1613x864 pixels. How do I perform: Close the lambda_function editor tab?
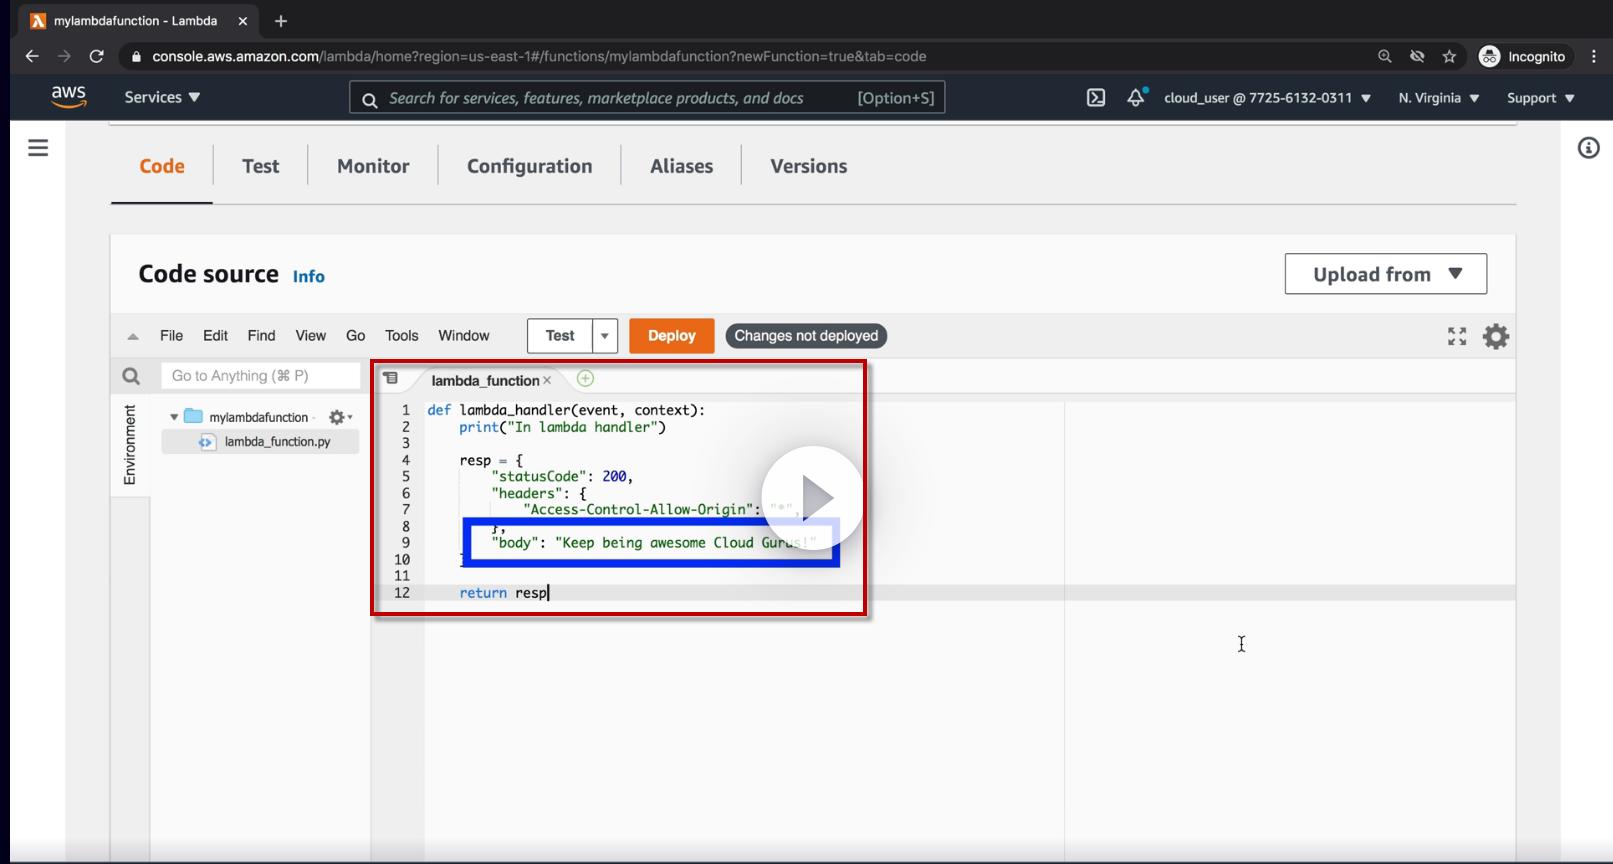[x=547, y=381]
